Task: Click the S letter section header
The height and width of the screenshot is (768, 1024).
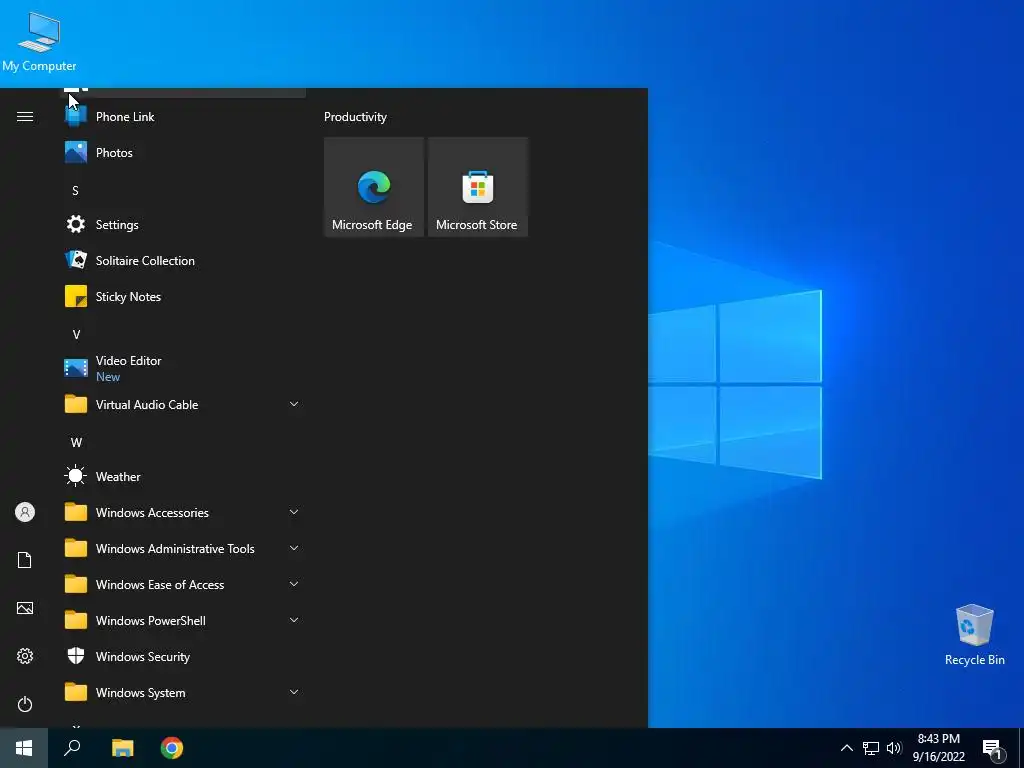Action: (x=75, y=191)
